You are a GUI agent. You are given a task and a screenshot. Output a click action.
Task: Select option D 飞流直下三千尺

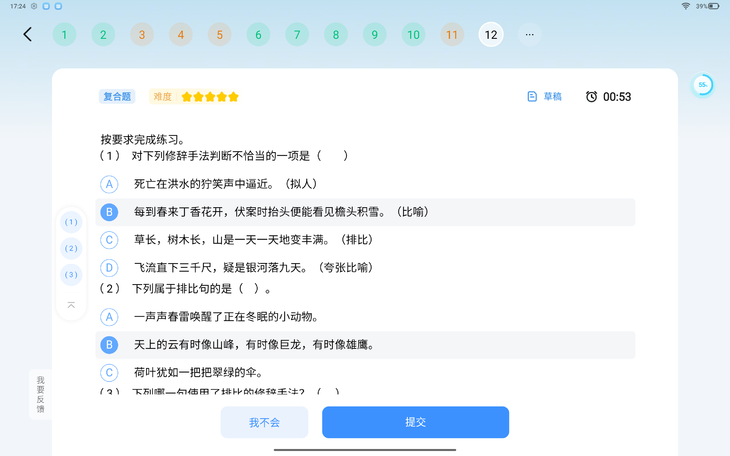click(109, 268)
